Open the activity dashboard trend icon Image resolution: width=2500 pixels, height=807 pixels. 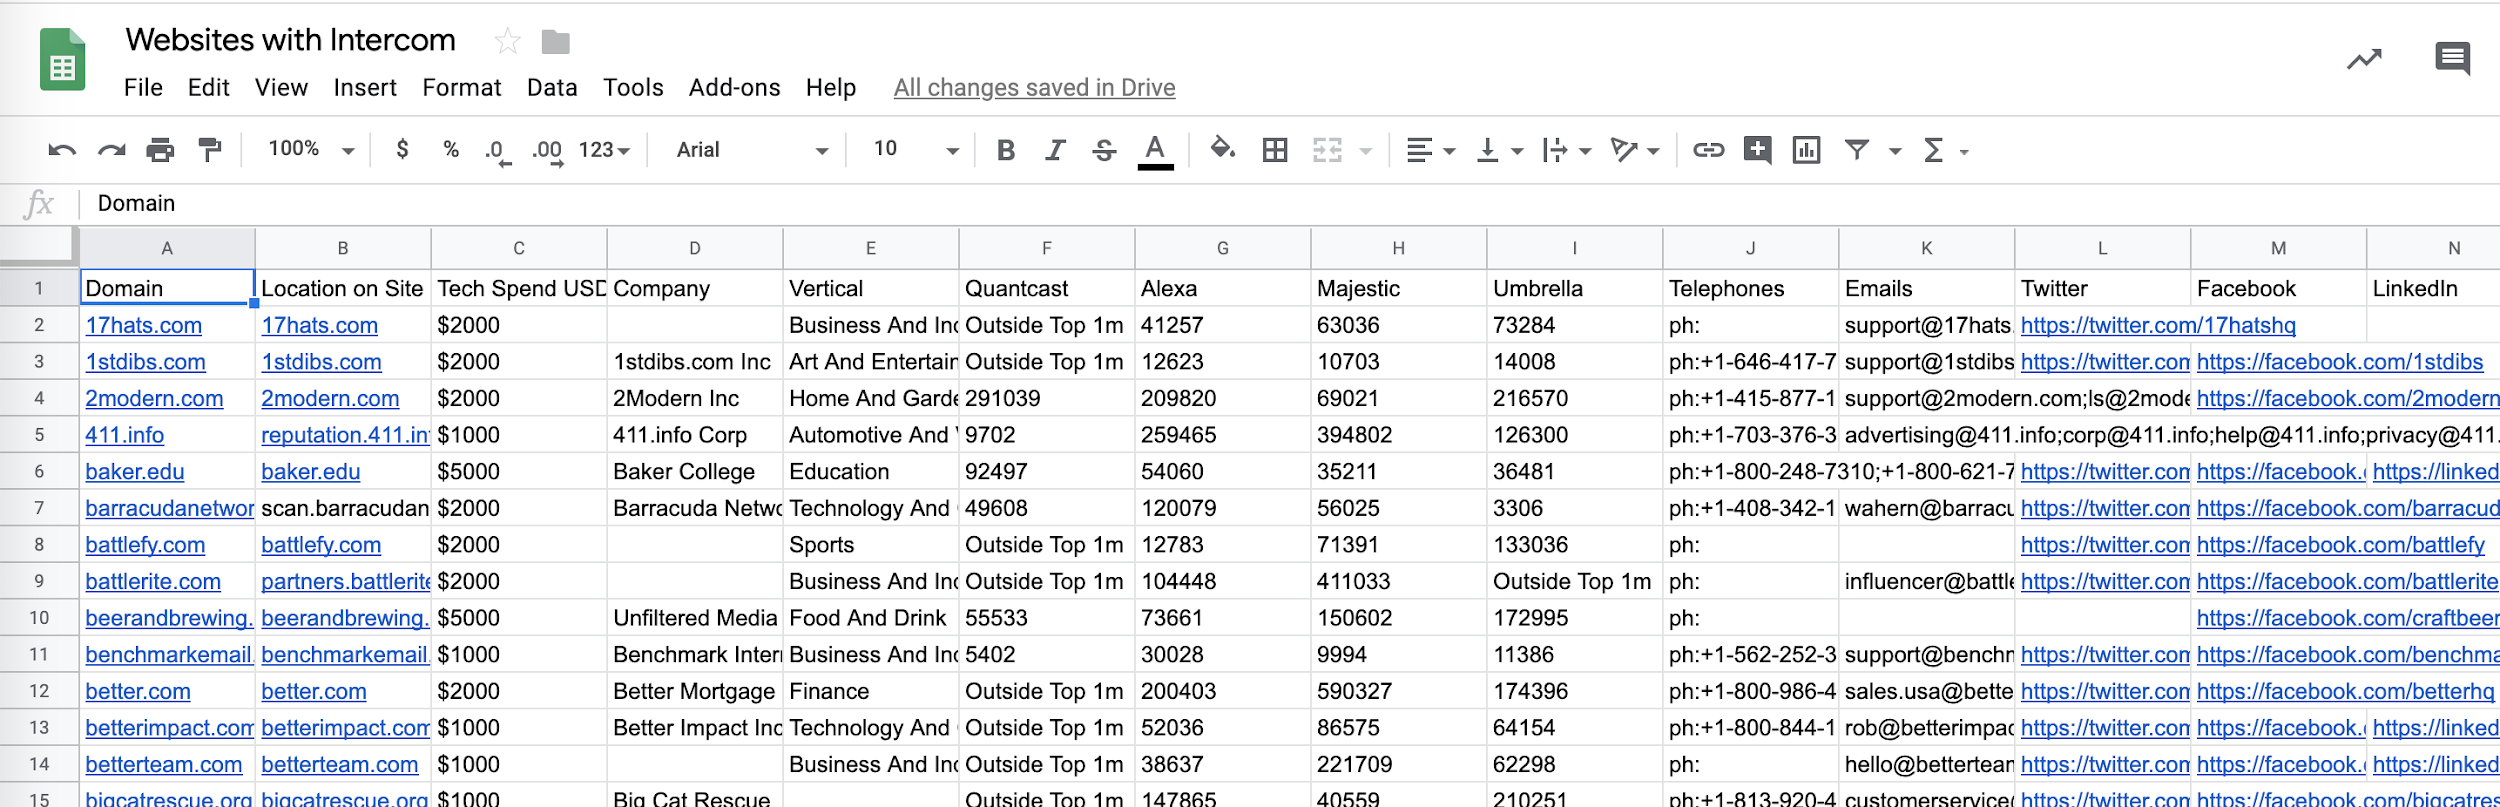pos(2364,59)
